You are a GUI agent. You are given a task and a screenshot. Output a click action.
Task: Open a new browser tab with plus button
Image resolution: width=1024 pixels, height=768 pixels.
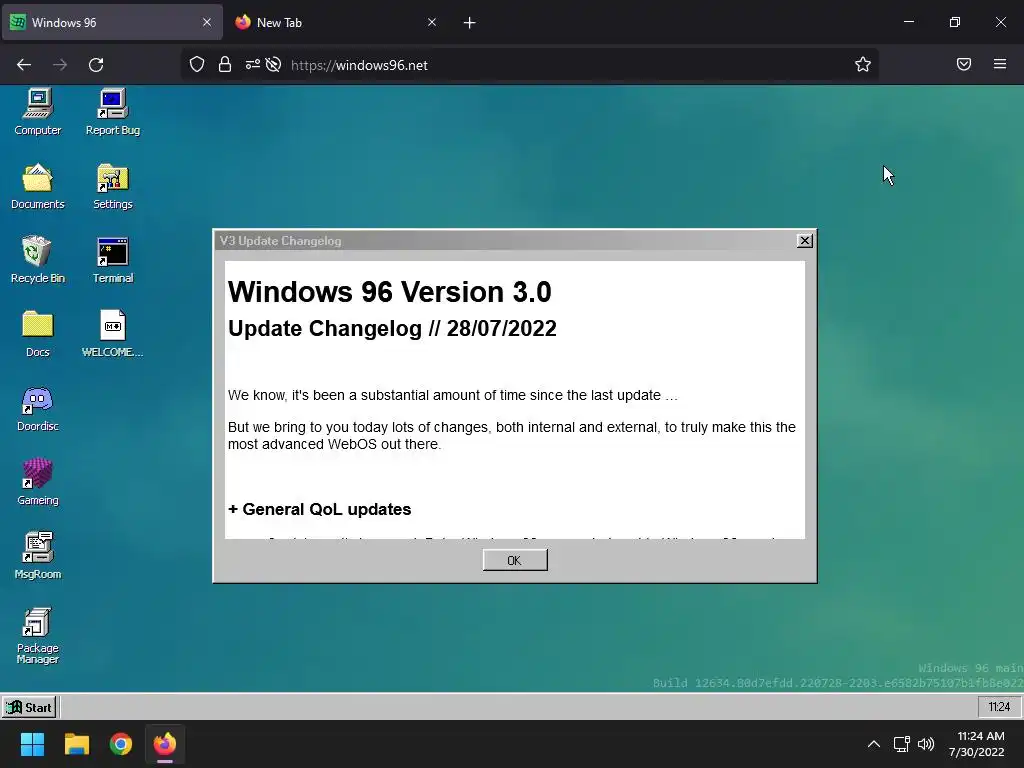click(470, 23)
